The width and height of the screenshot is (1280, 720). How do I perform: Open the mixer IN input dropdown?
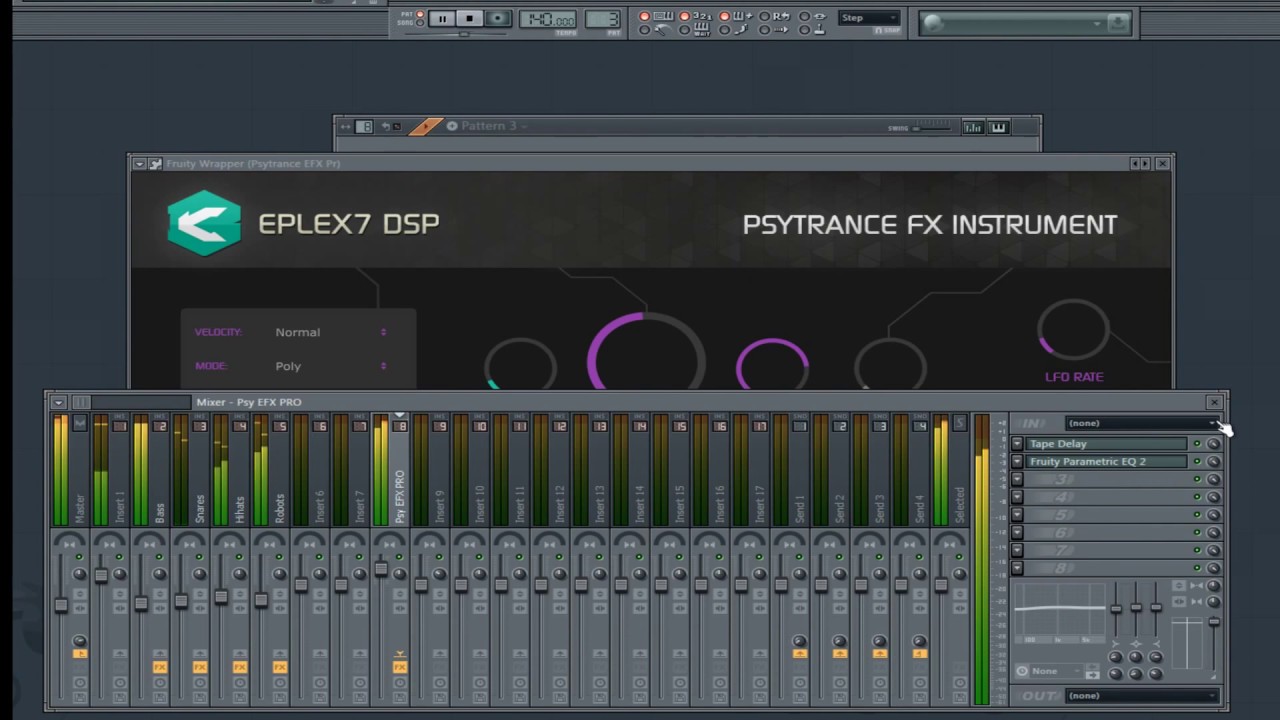point(1141,423)
